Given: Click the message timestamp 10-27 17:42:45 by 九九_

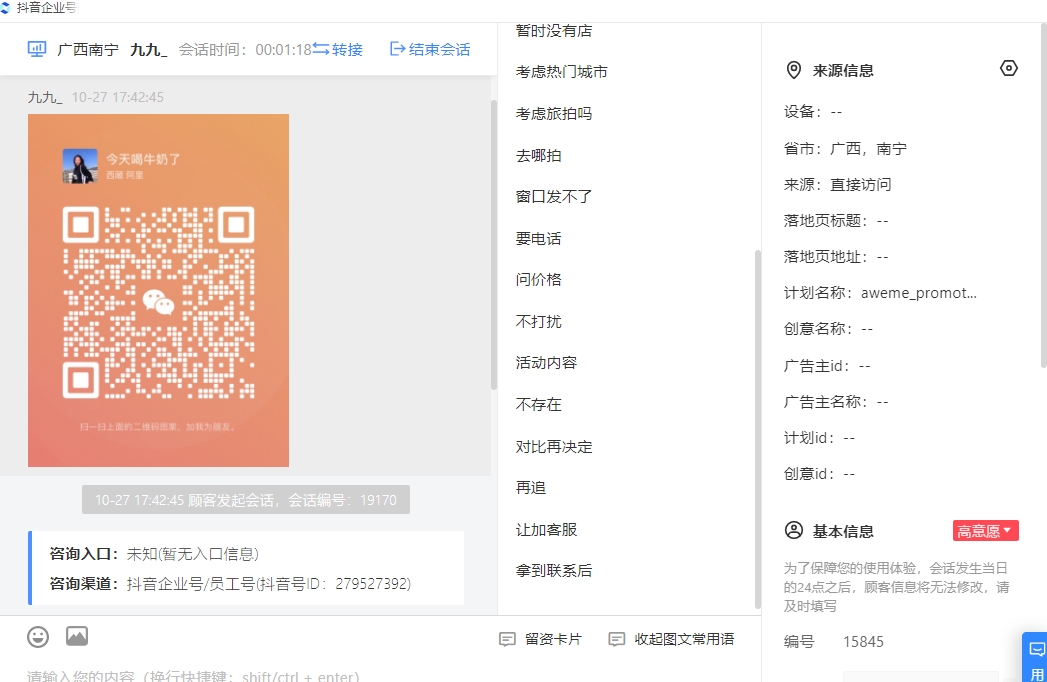Looking at the screenshot, I should 118,98.
